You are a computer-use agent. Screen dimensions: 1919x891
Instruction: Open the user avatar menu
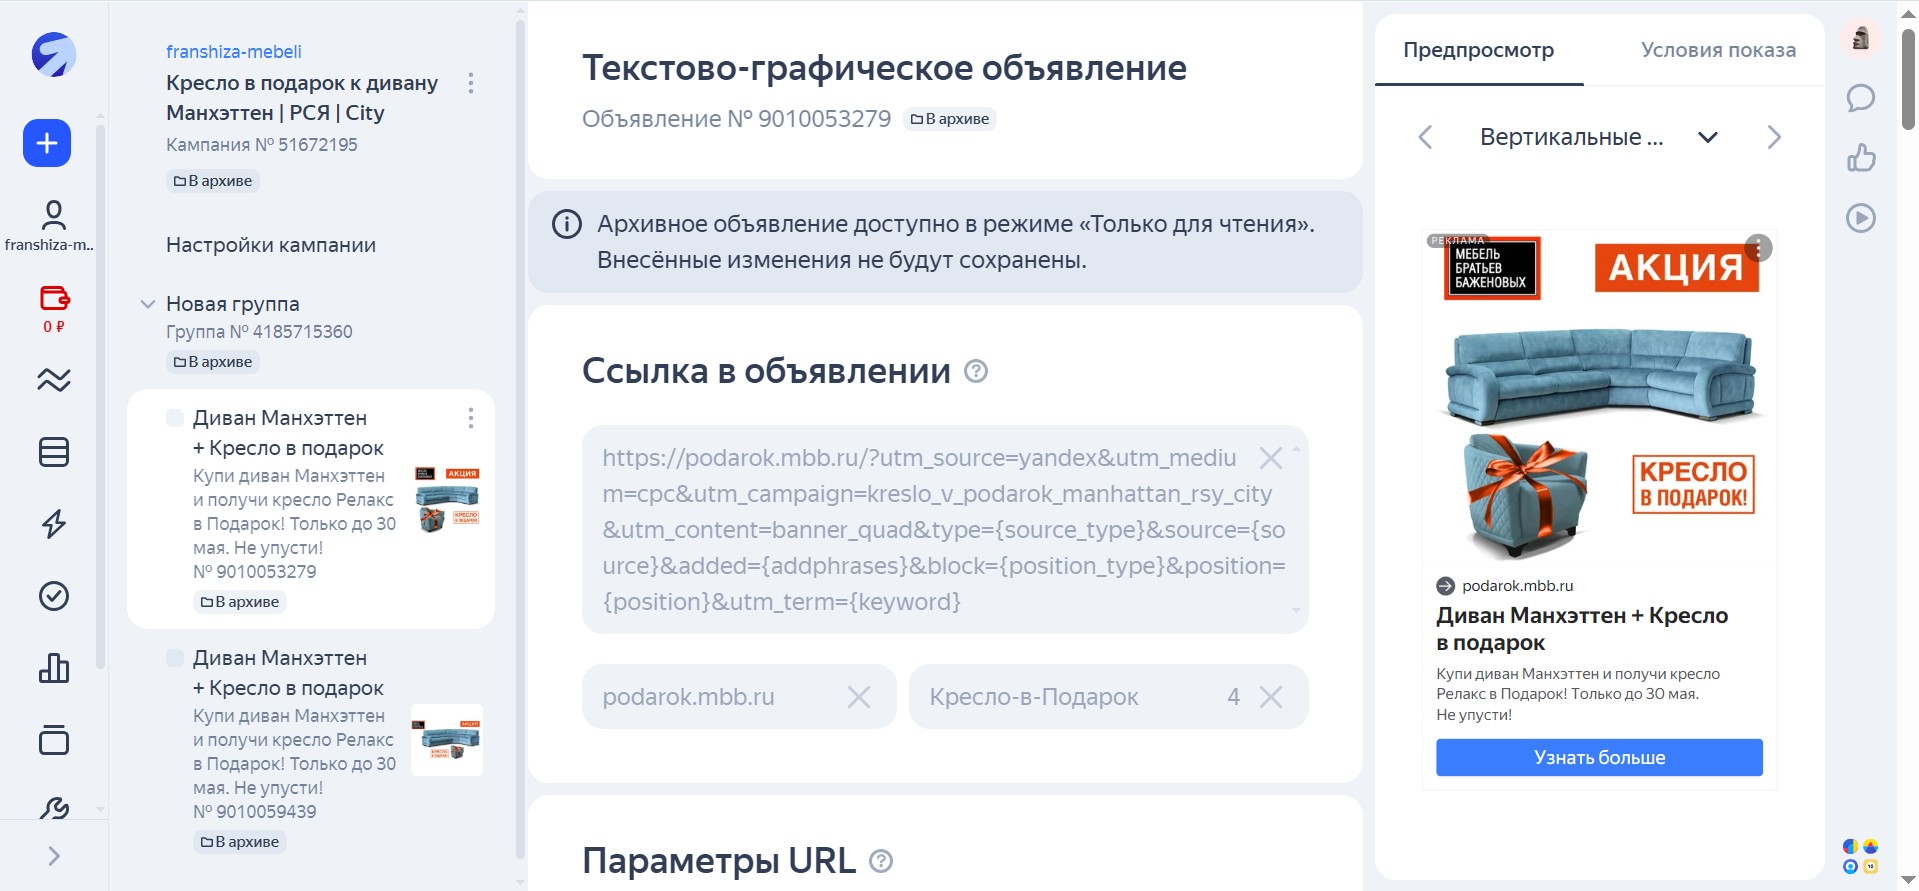1861,38
